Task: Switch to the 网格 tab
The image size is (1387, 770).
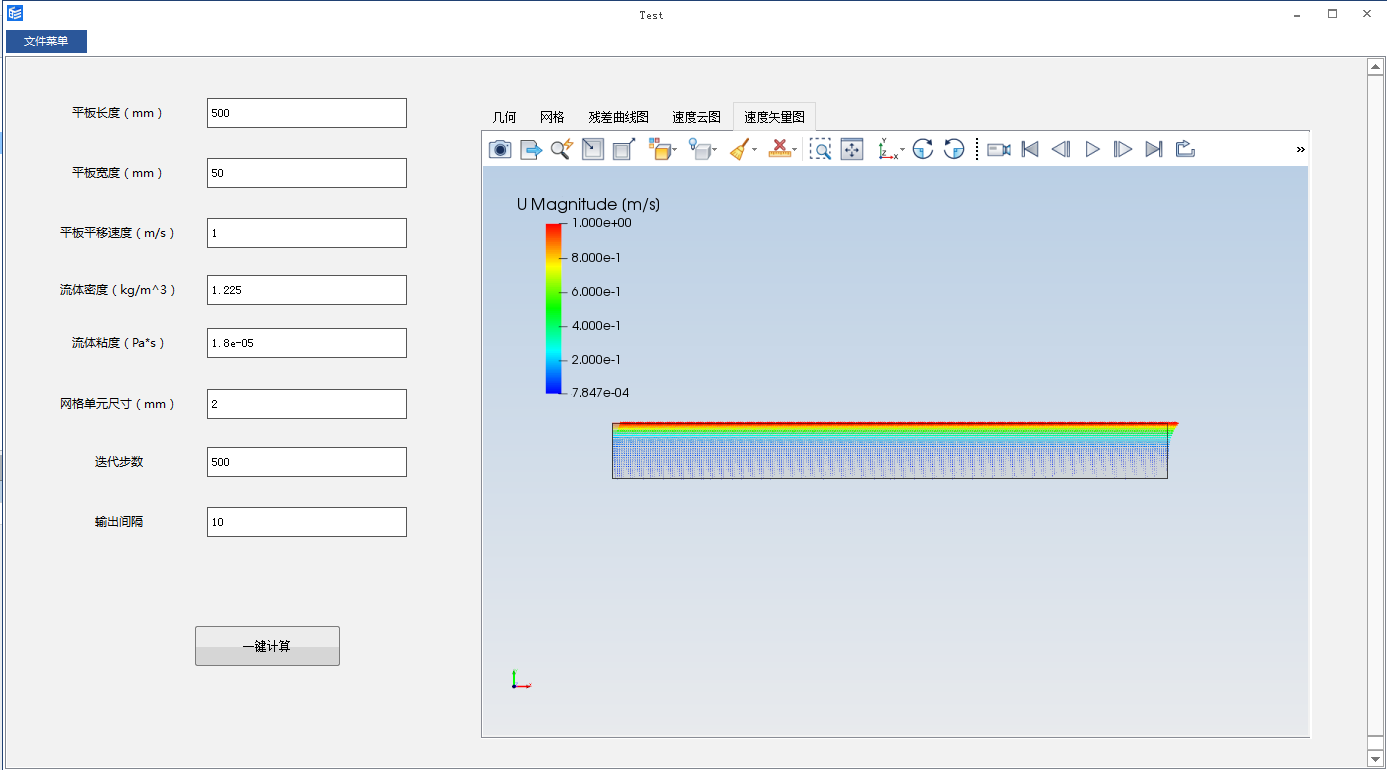Action: tap(552, 117)
